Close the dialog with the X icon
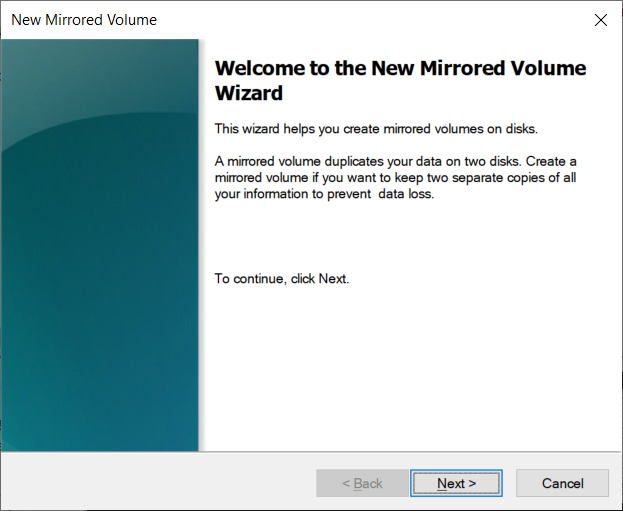Screen dimensions: 623x511 (x=601, y=20)
